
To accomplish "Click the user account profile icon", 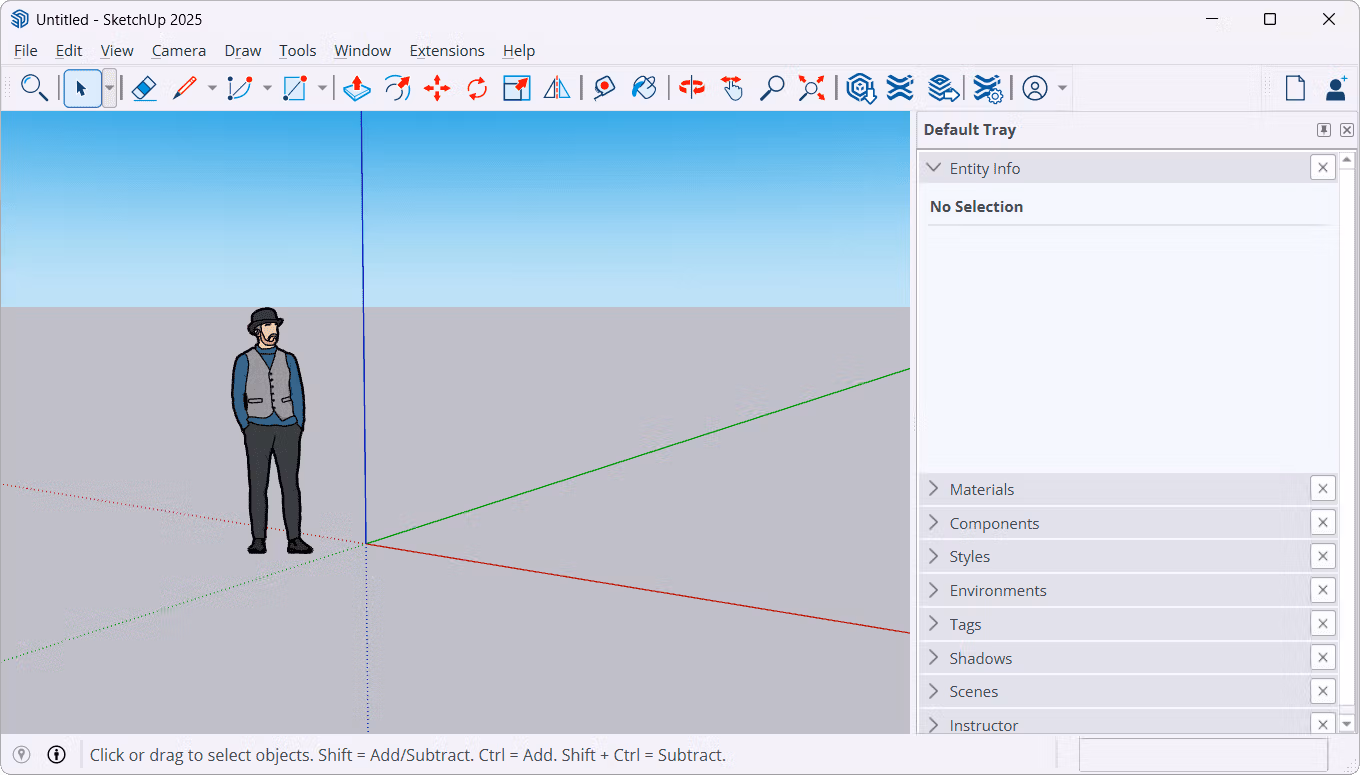I will point(1035,88).
